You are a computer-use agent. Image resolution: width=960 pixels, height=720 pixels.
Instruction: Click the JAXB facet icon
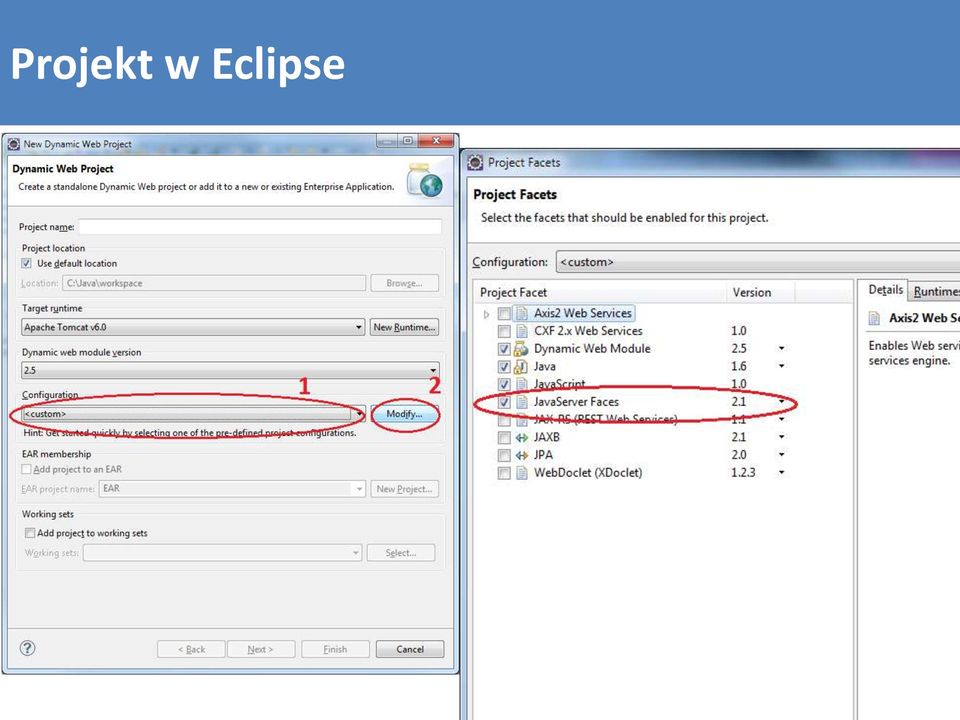tap(522, 438)
